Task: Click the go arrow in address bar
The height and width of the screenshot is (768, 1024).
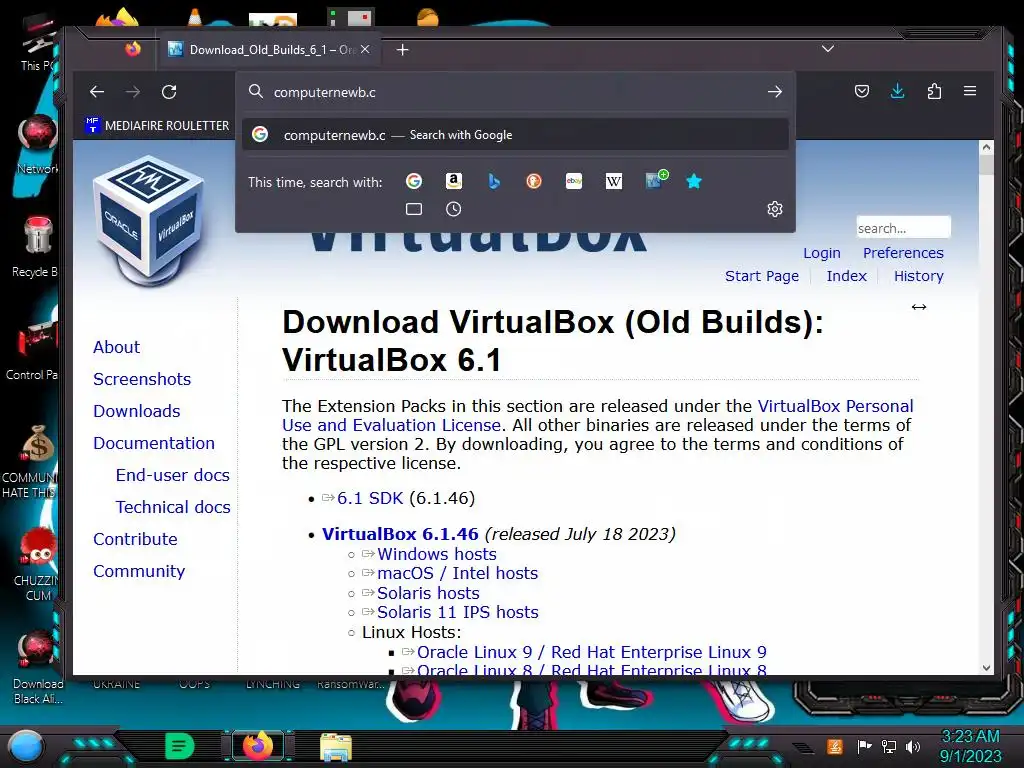Action: [x=775, y=92]
